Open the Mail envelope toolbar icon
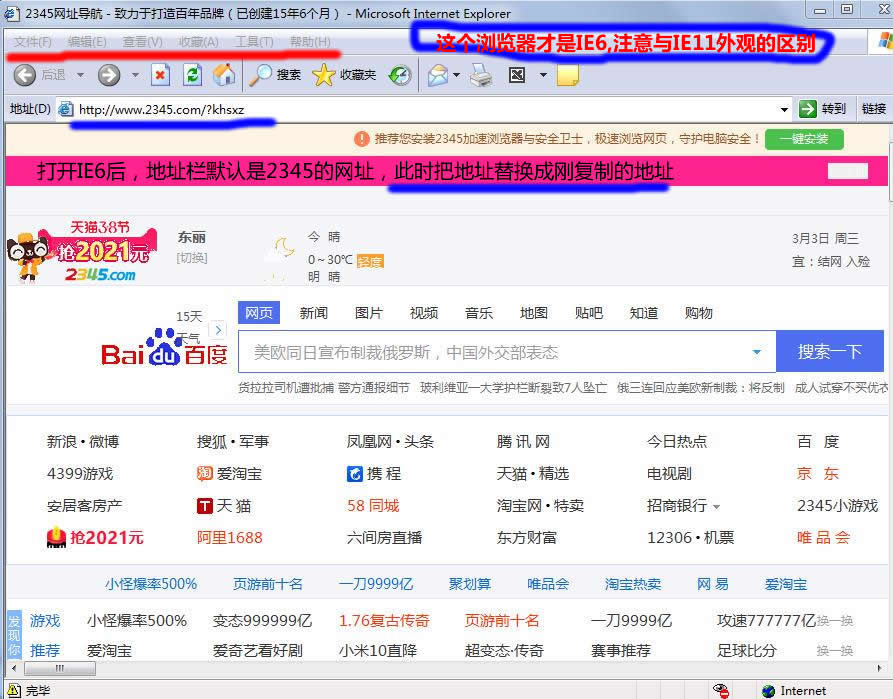Image resolution: width=893 pixels, height=699 pixels. 437,75
